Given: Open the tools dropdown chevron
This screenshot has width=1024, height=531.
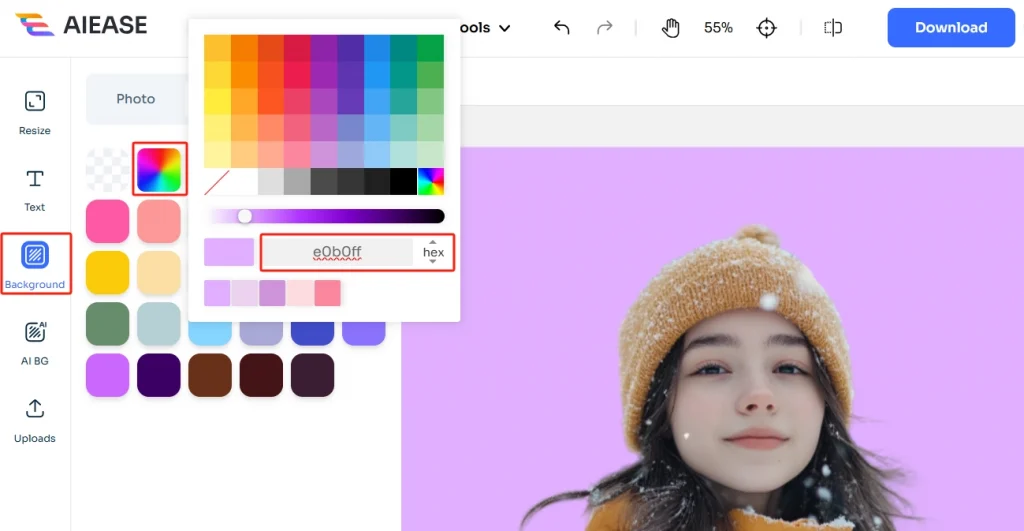Looking at the screenshot, I should (504, 28).
